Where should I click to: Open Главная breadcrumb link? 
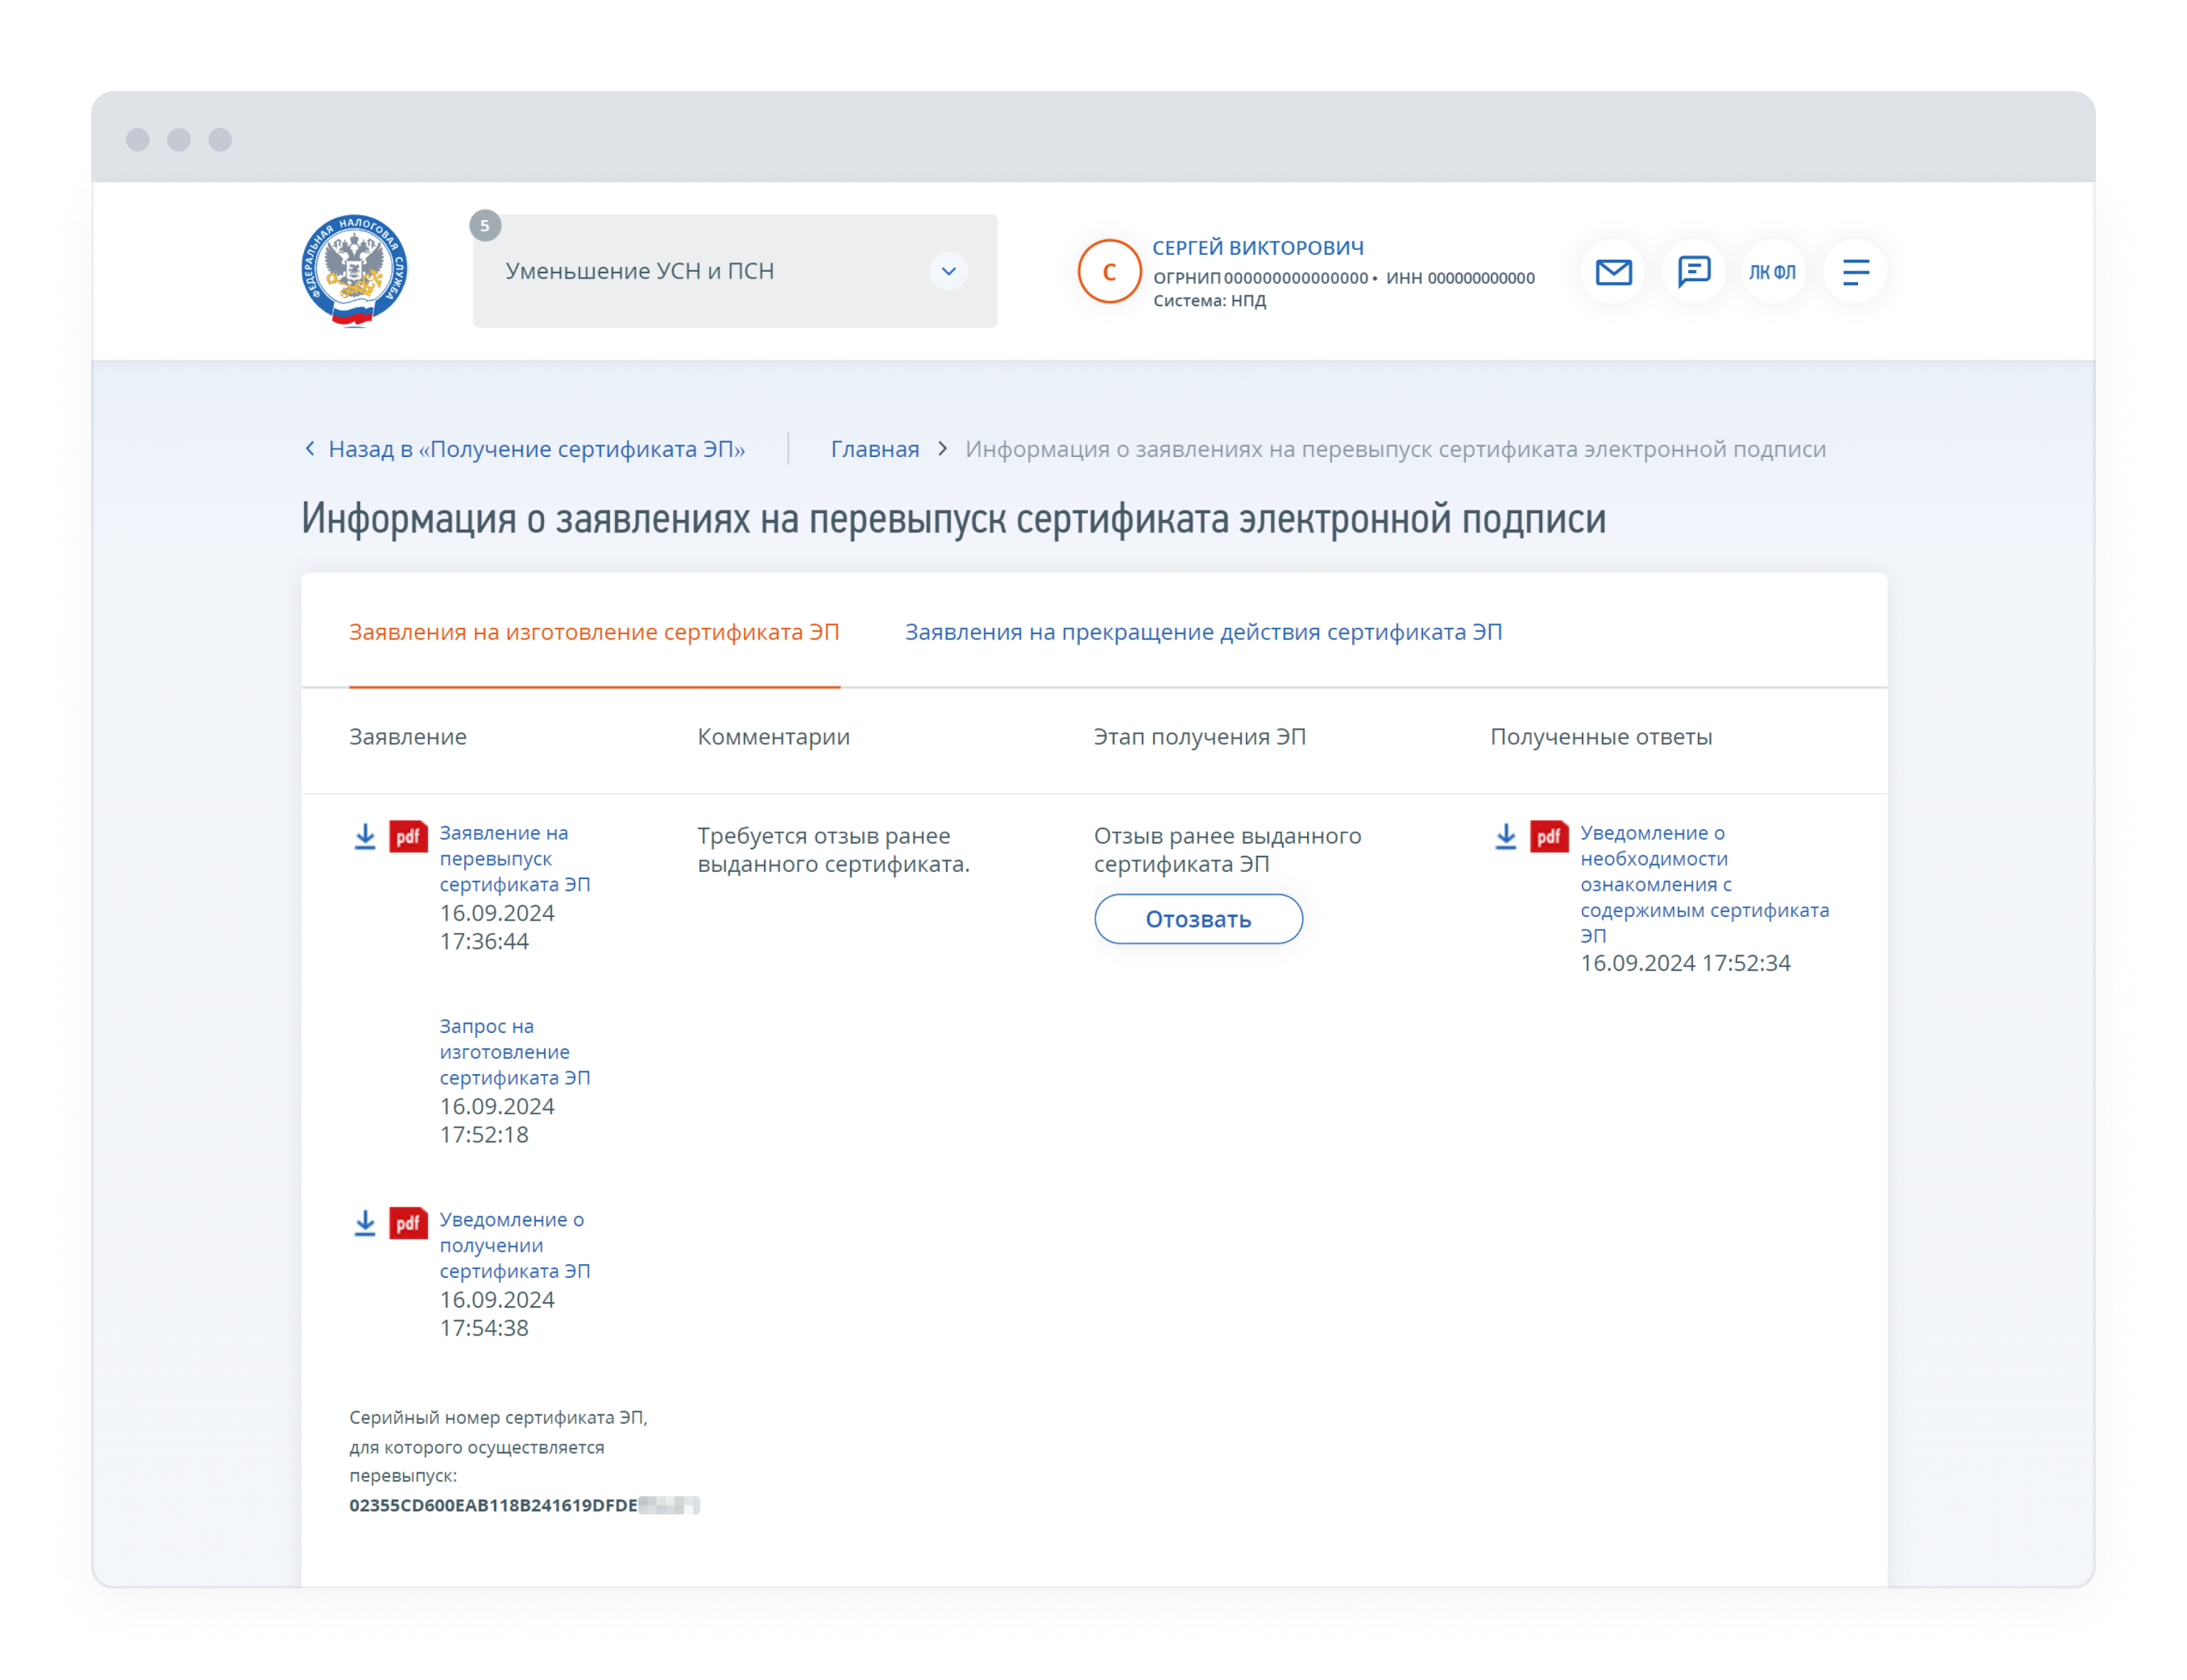pos(875,449)
